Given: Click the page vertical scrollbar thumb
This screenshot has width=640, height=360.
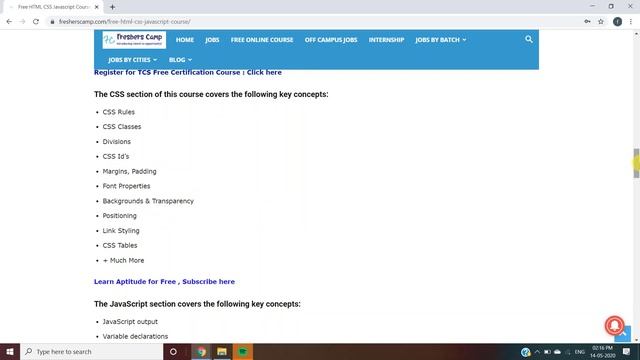Looking at the screenshot, I should pos(636,163).
